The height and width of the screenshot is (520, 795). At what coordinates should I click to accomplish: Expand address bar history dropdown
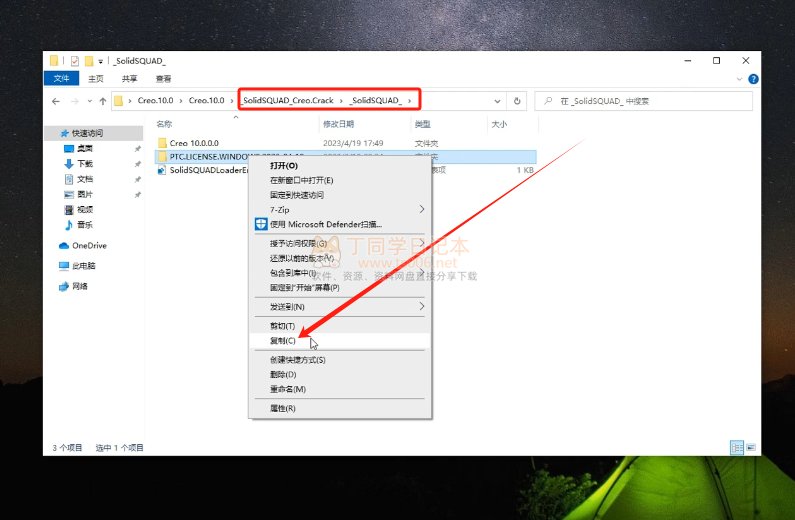click(497, 101)
